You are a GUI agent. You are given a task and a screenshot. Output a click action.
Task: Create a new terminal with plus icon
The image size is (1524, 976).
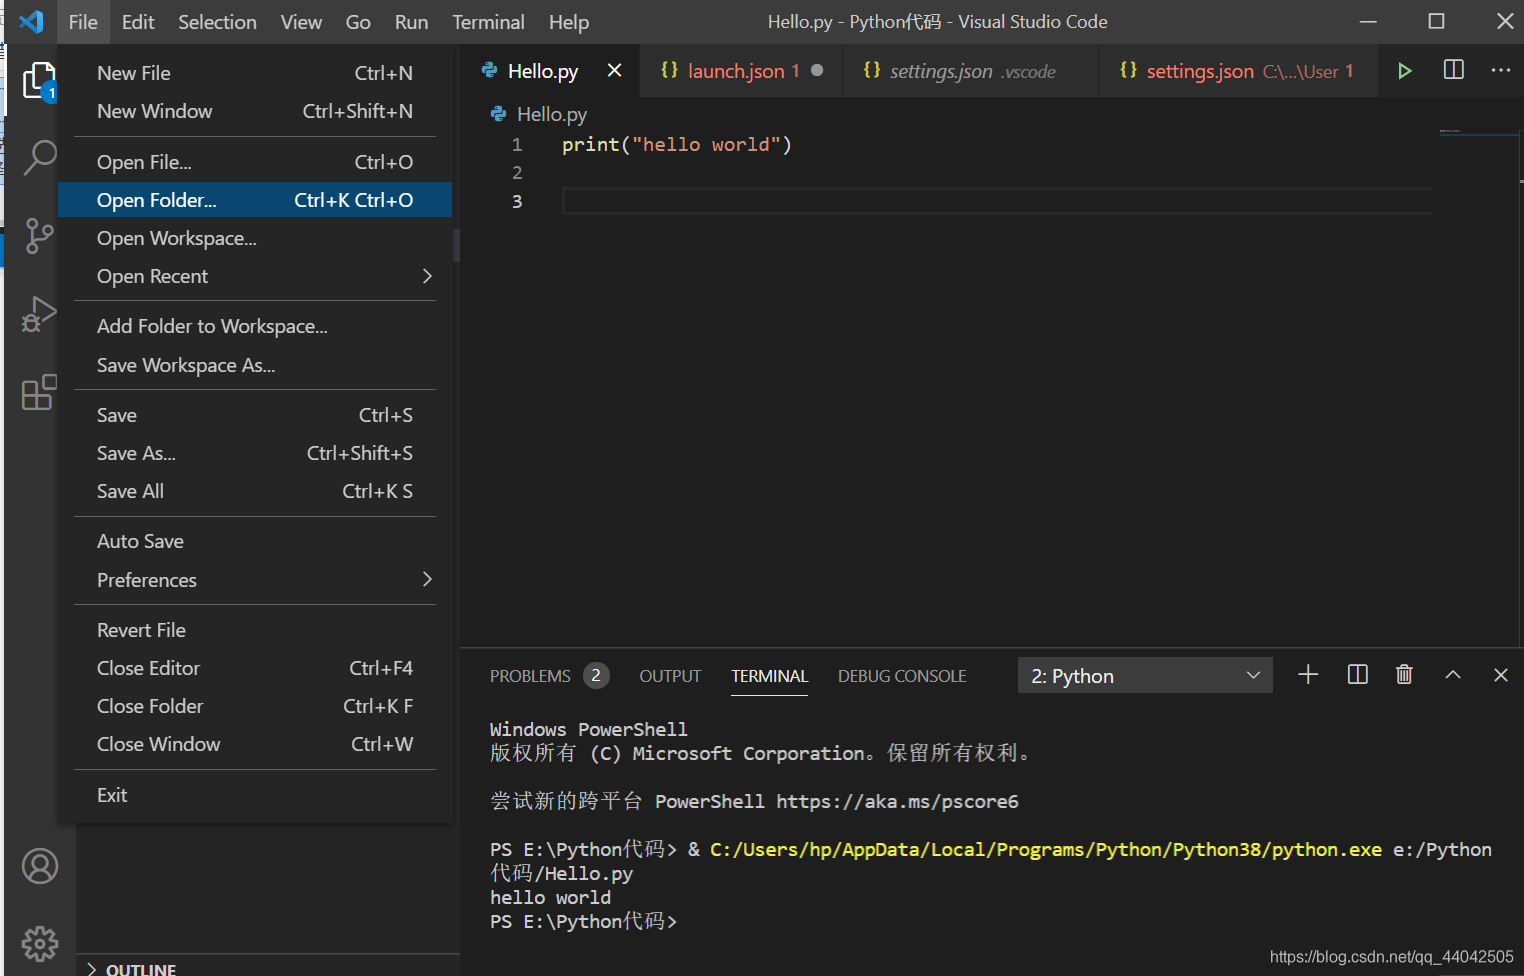pos(1308,675)
